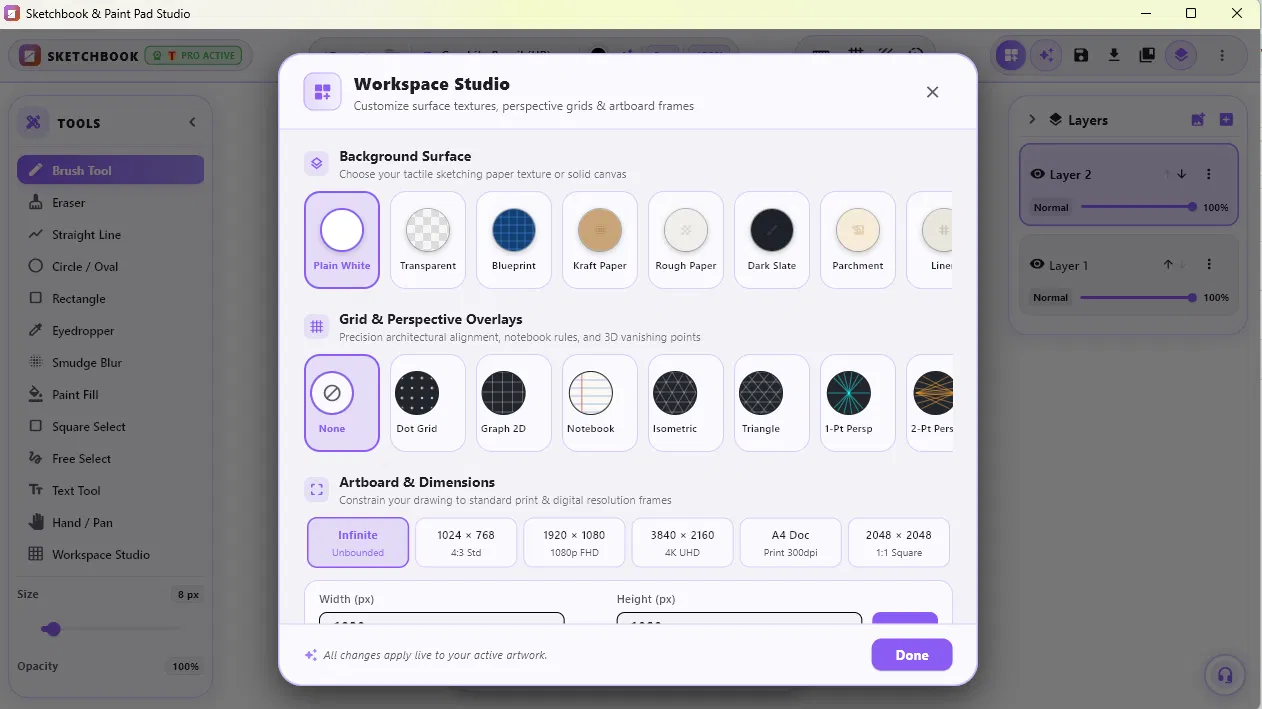Select A4 Doc print preset

tap(791, 543)
